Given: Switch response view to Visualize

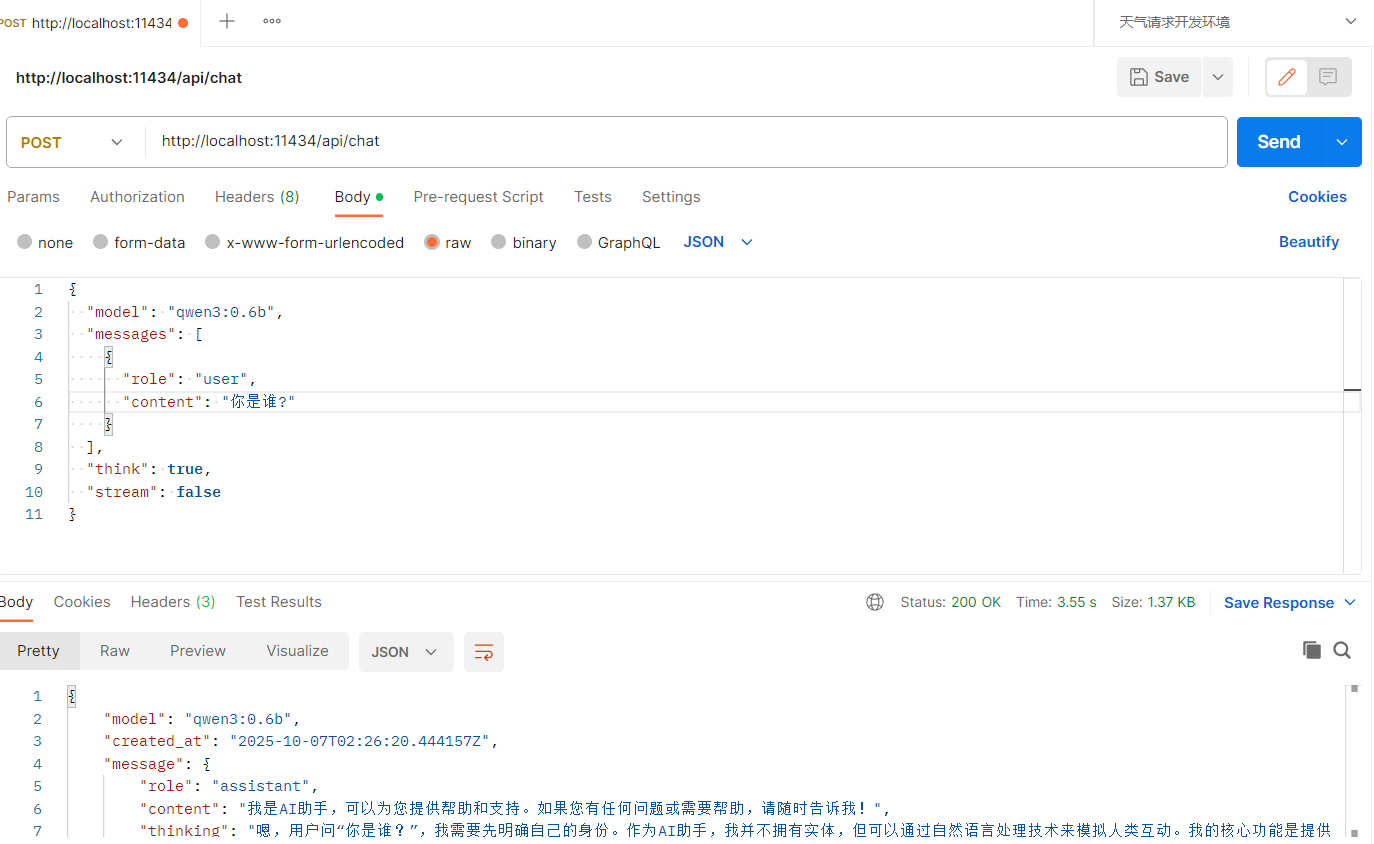Looking at the screenshot, I should [x=297, y=651].
